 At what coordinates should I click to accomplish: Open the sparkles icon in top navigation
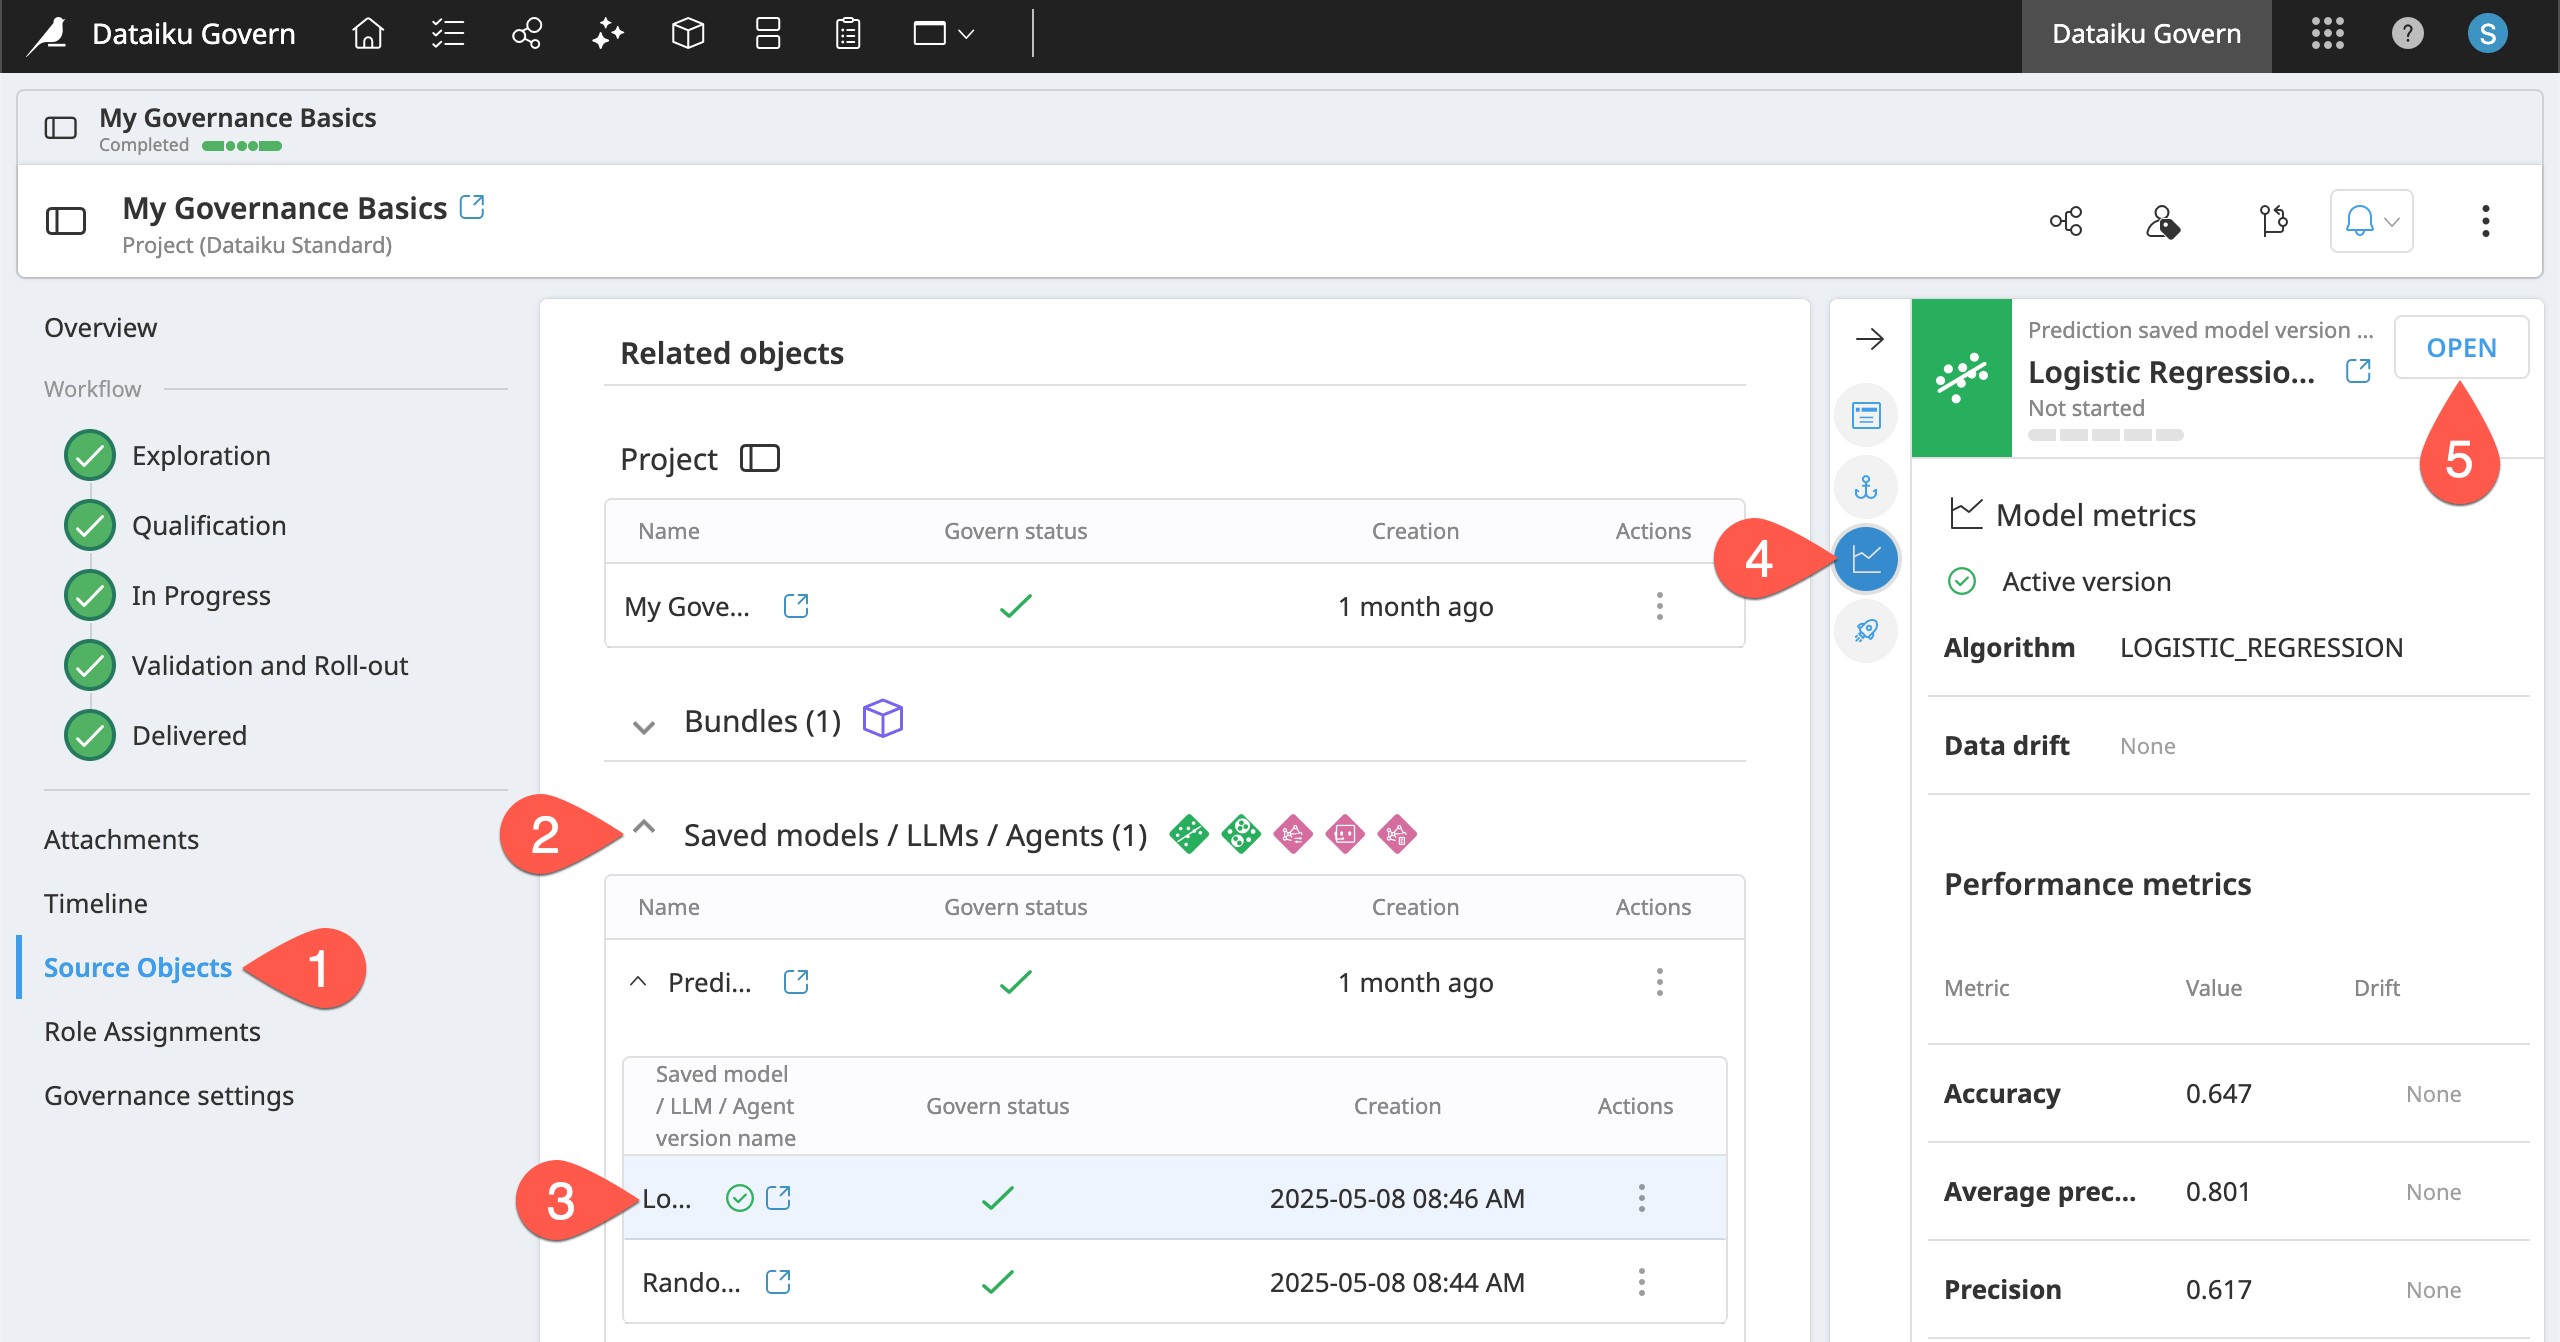[x=607, y=34]
